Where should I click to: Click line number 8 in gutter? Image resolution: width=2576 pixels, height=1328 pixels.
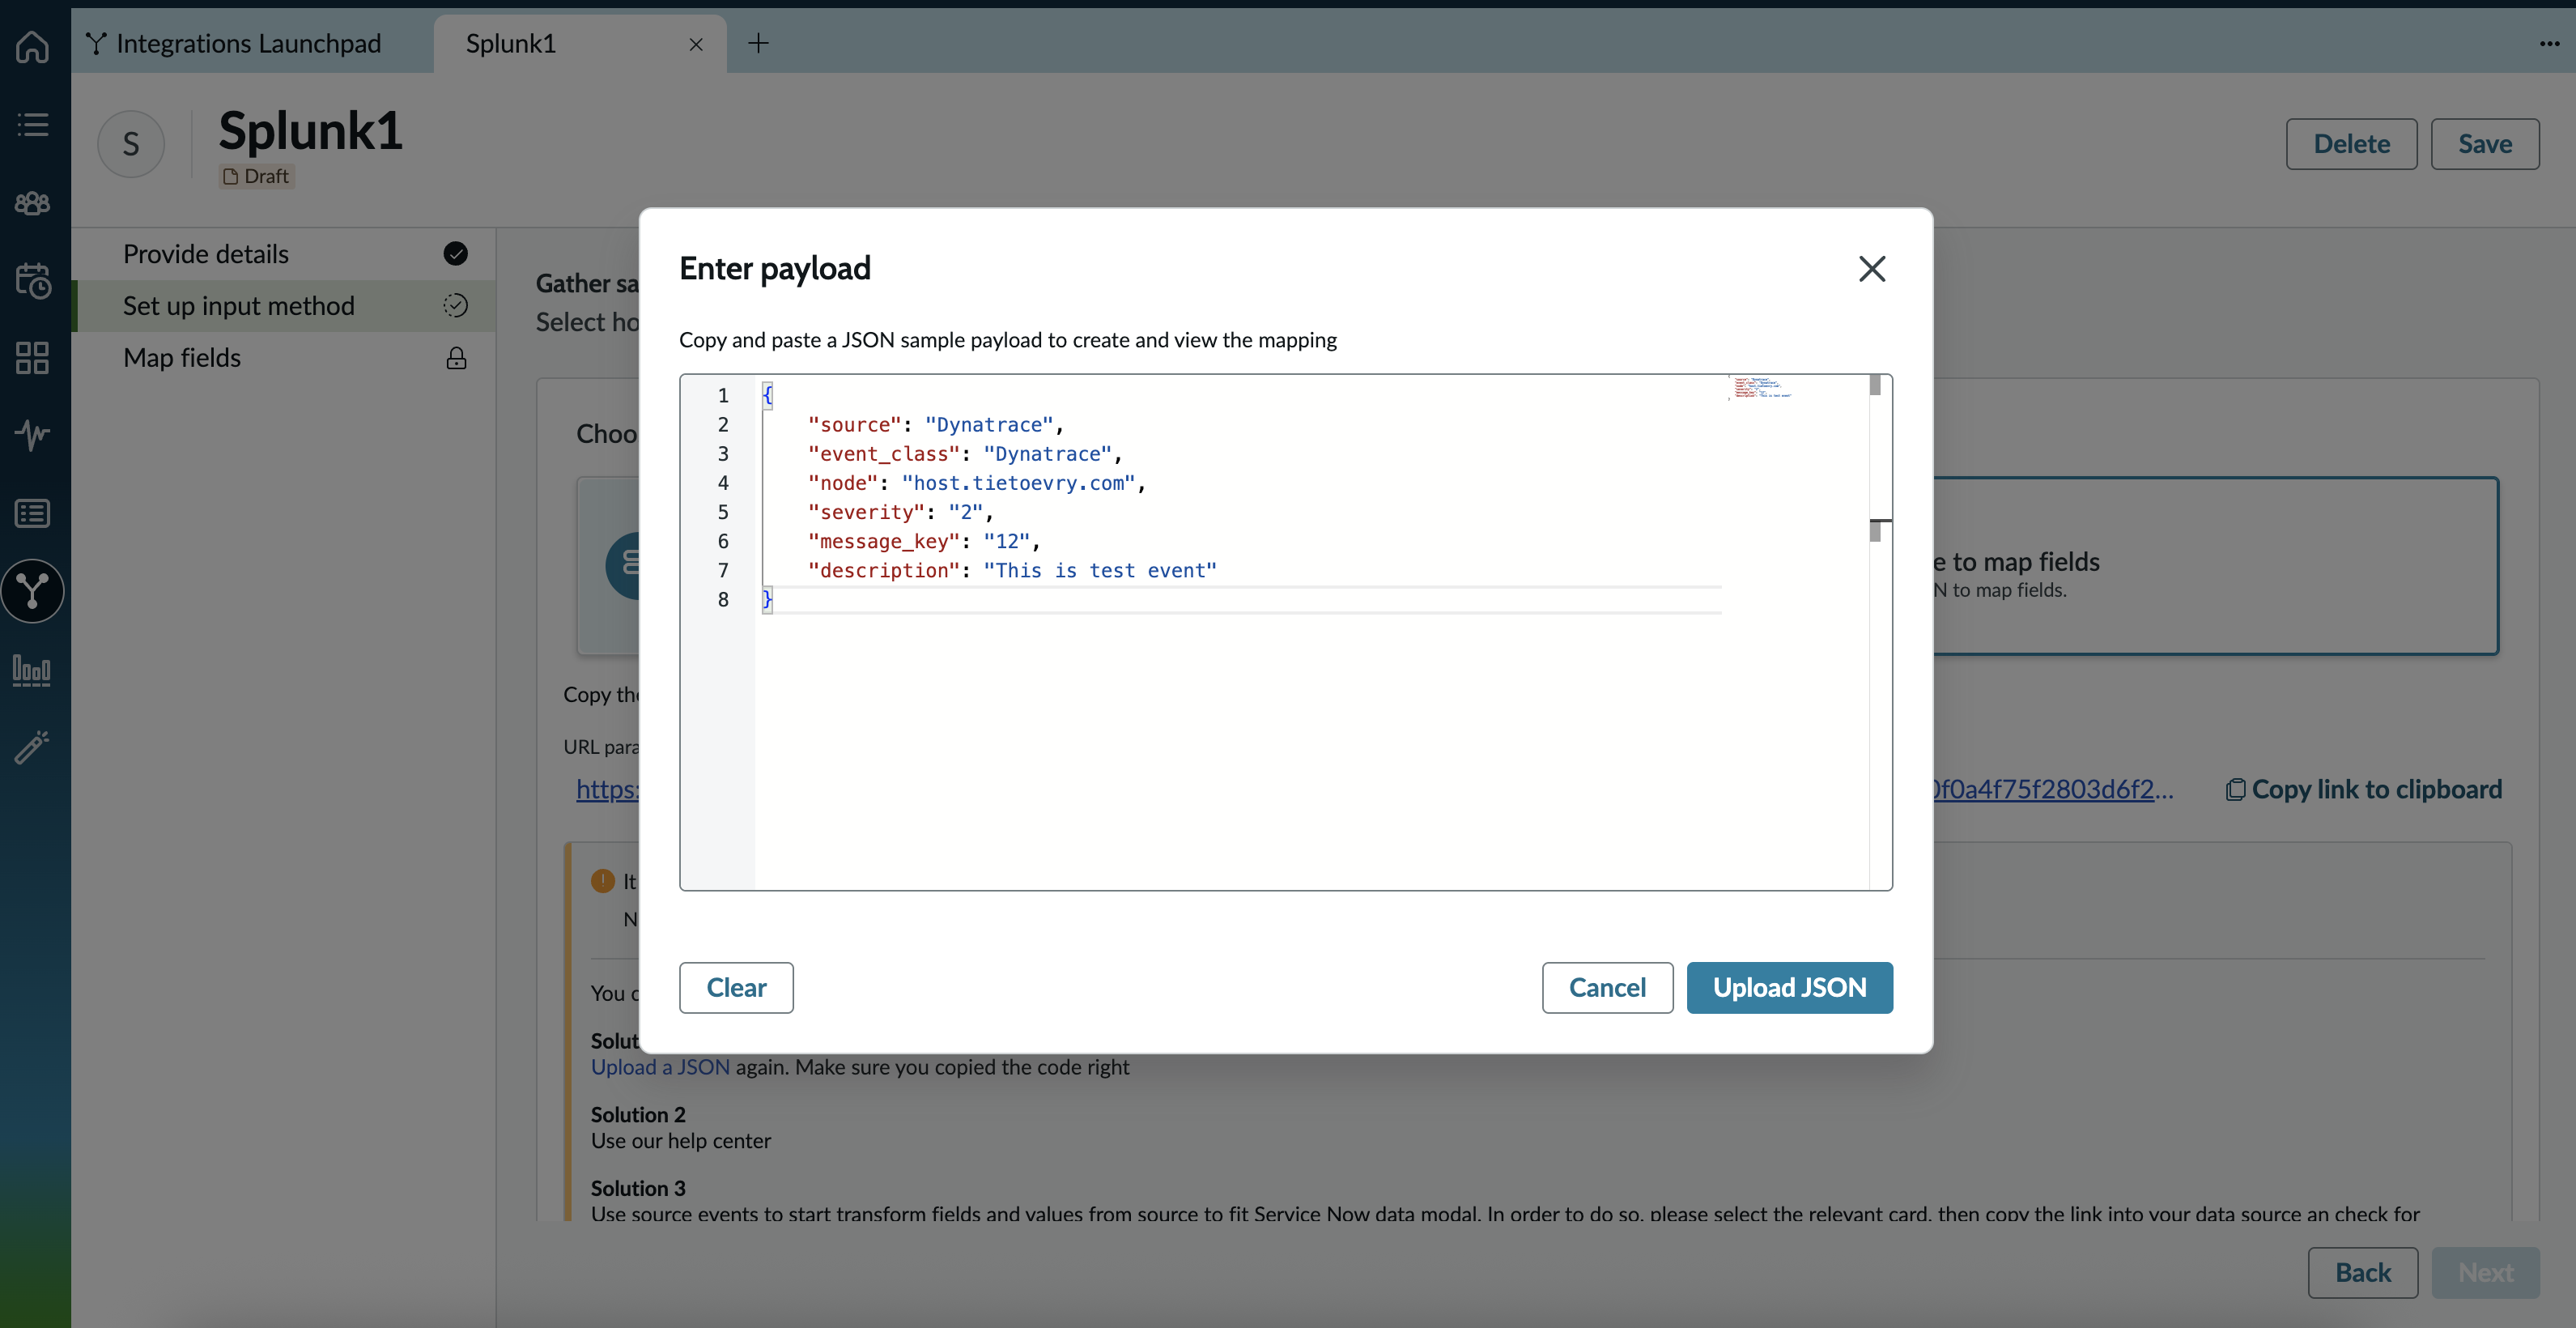[723, 599]
